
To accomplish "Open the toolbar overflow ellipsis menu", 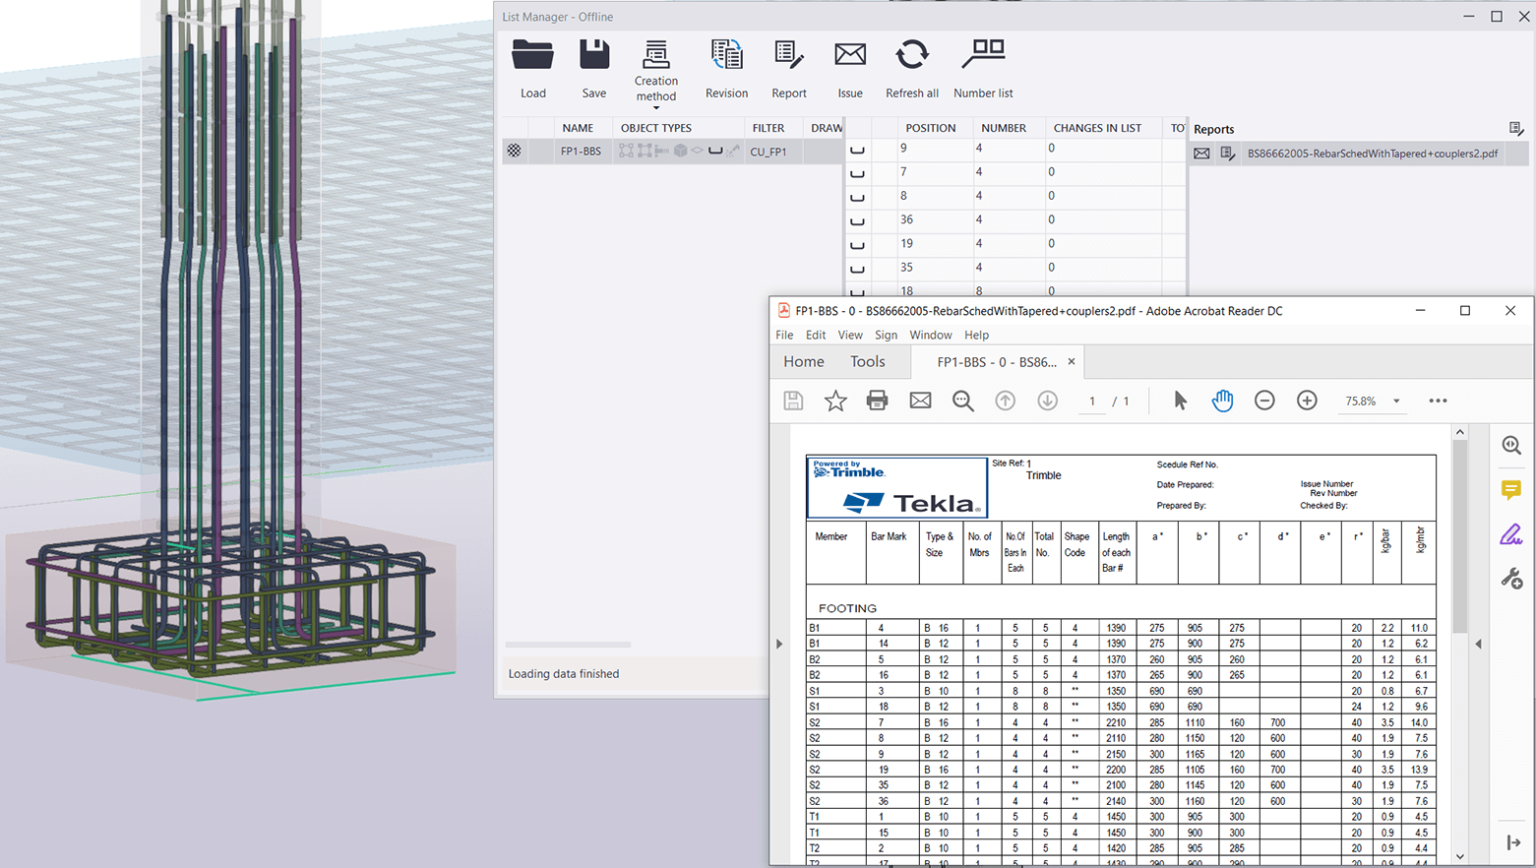I will coord(1438,400).
